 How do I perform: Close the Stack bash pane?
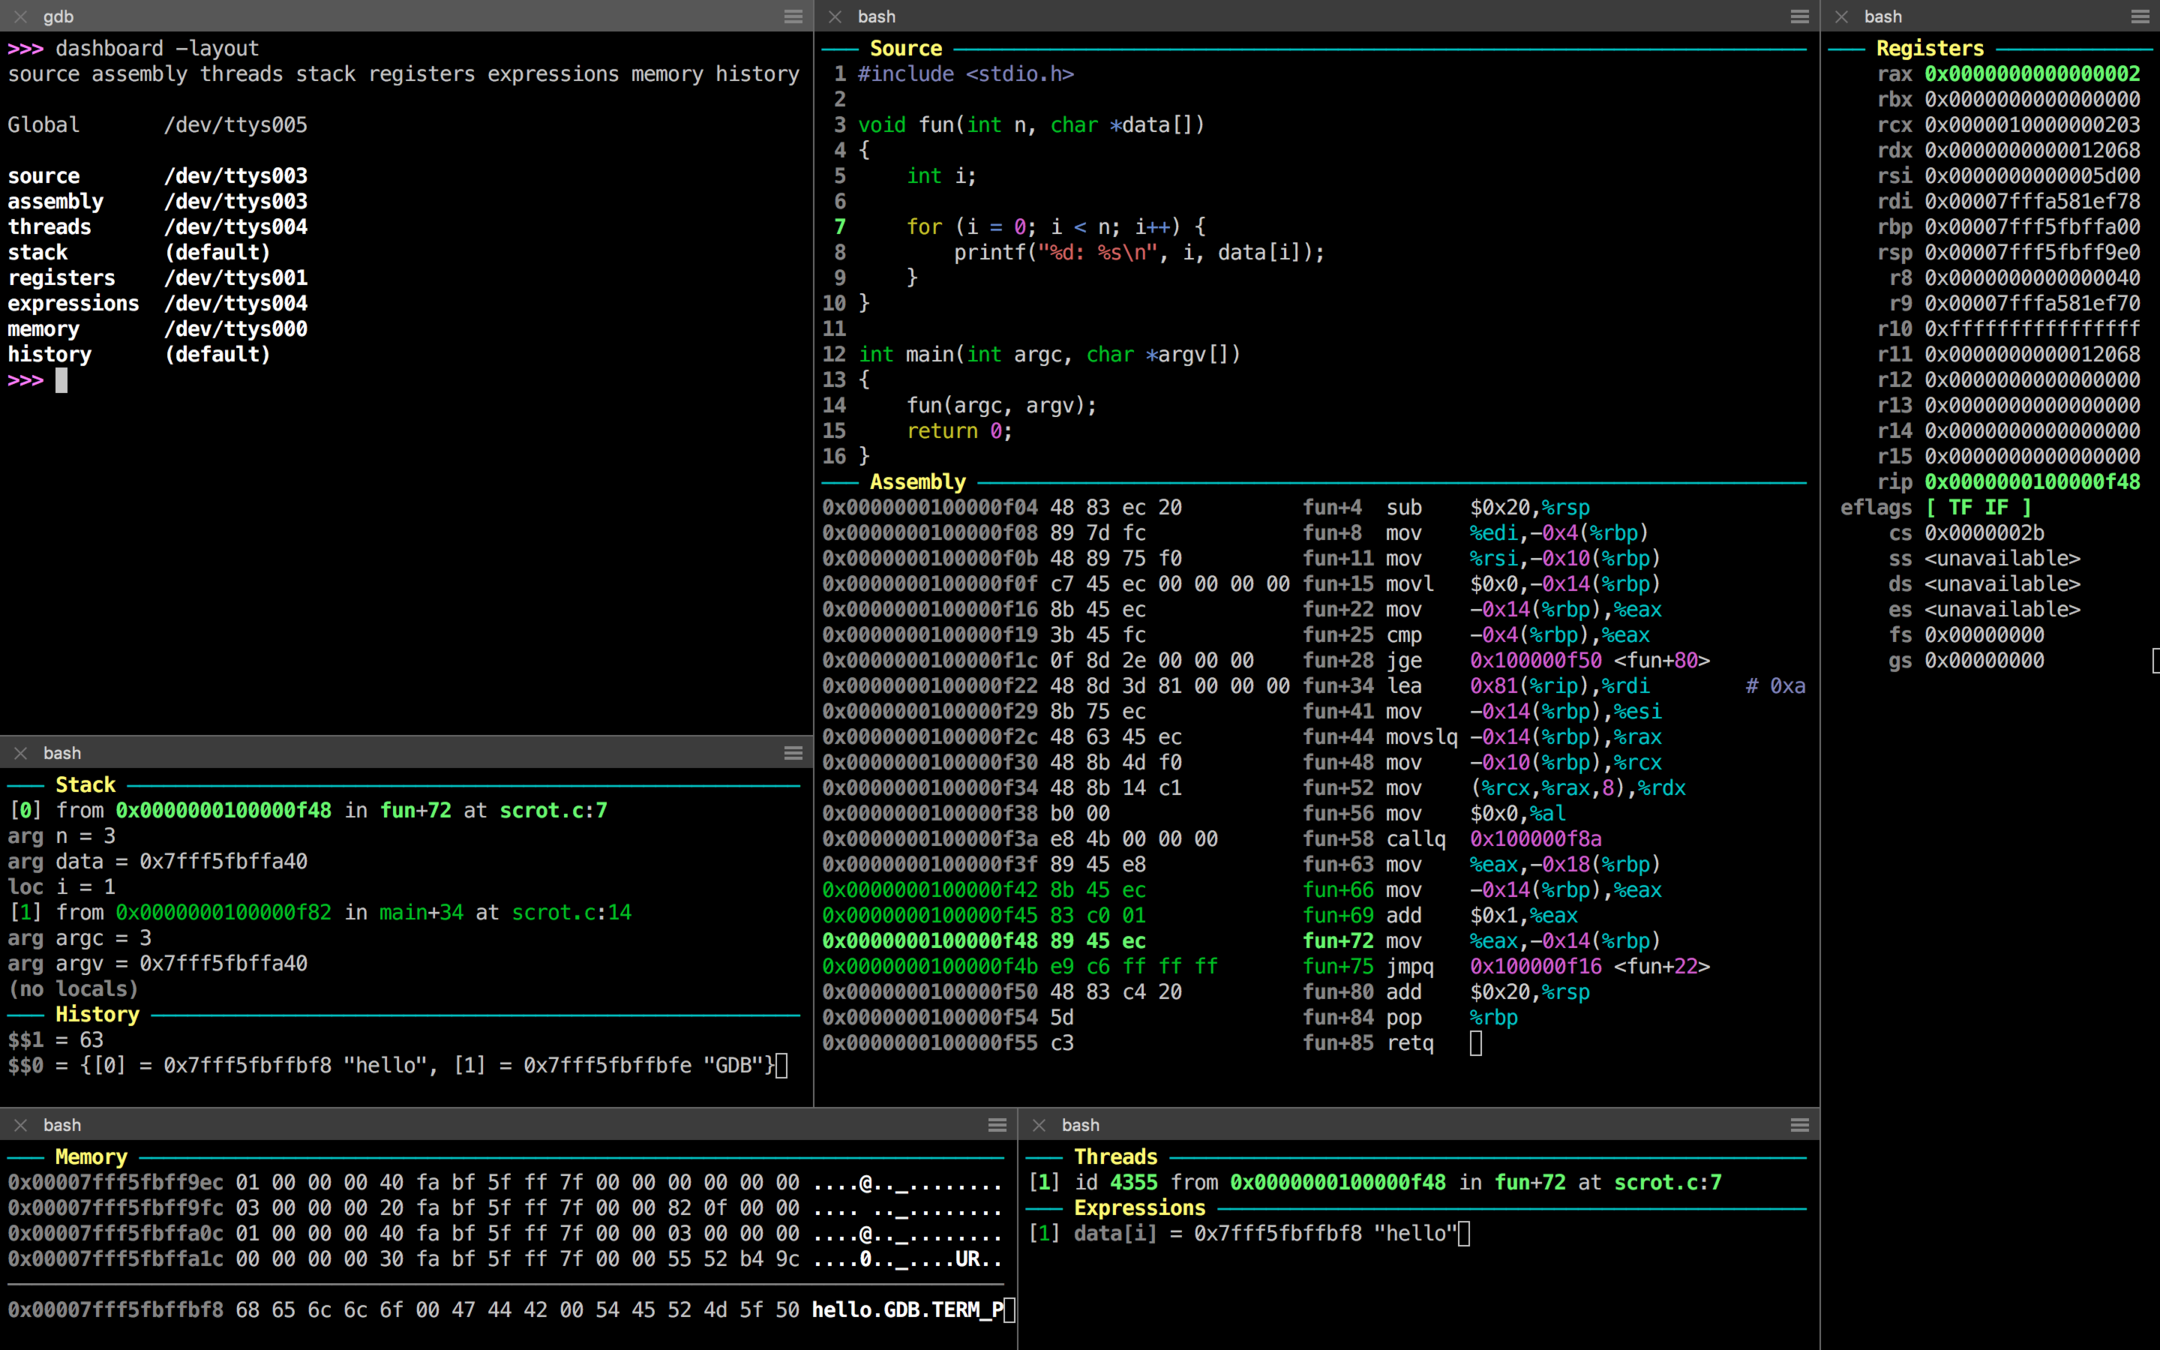[x=20, y=753]
